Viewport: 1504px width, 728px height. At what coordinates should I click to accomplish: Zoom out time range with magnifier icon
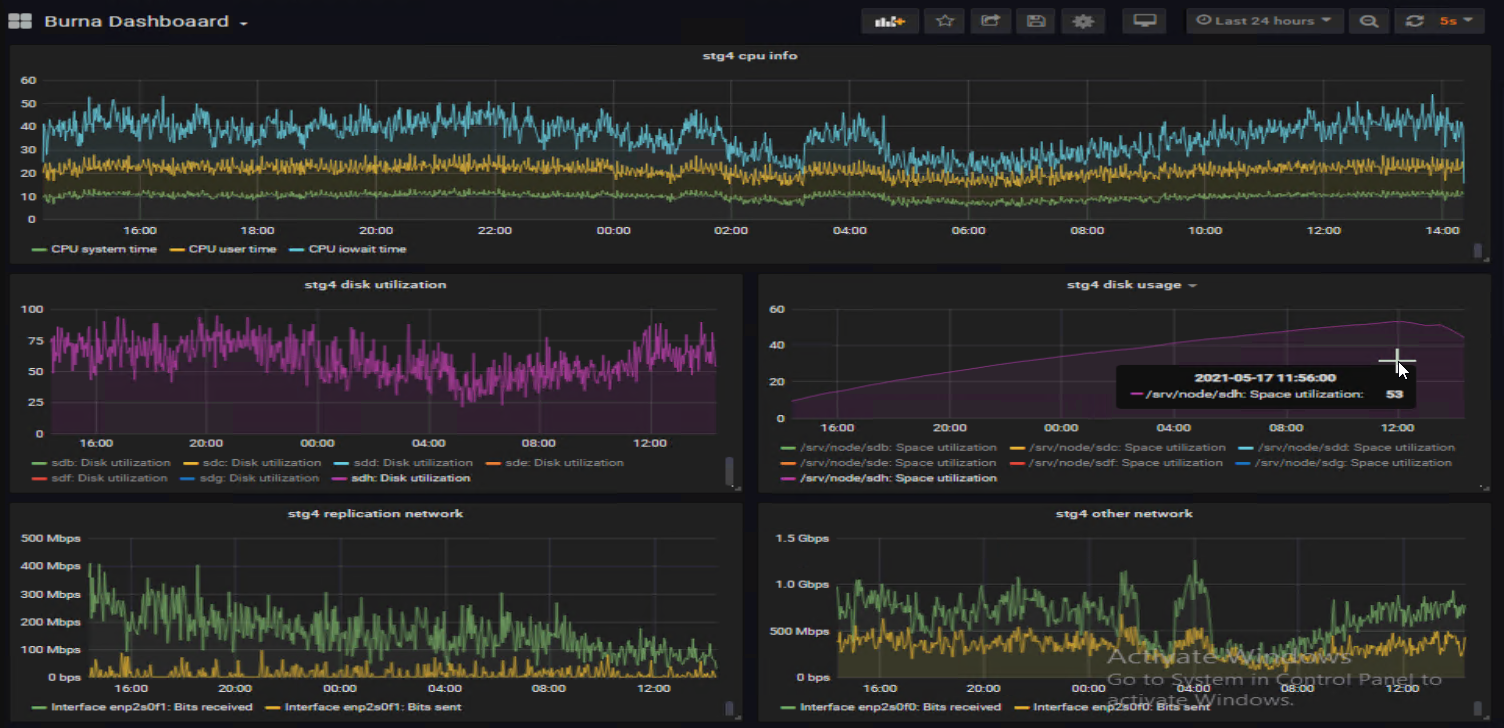point(1369,21)
